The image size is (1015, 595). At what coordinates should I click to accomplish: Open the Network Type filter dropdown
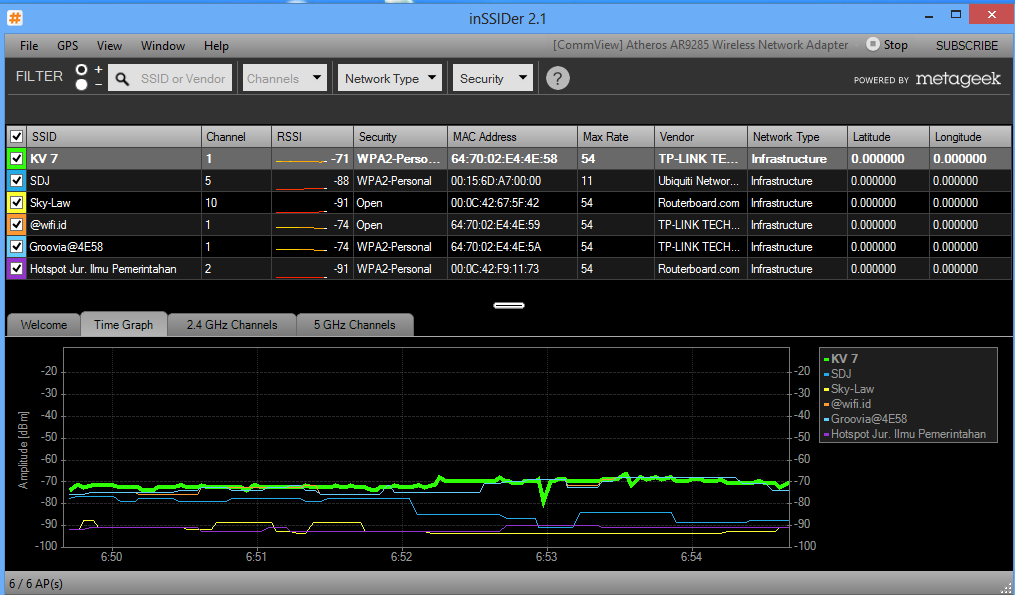point(390,78)
